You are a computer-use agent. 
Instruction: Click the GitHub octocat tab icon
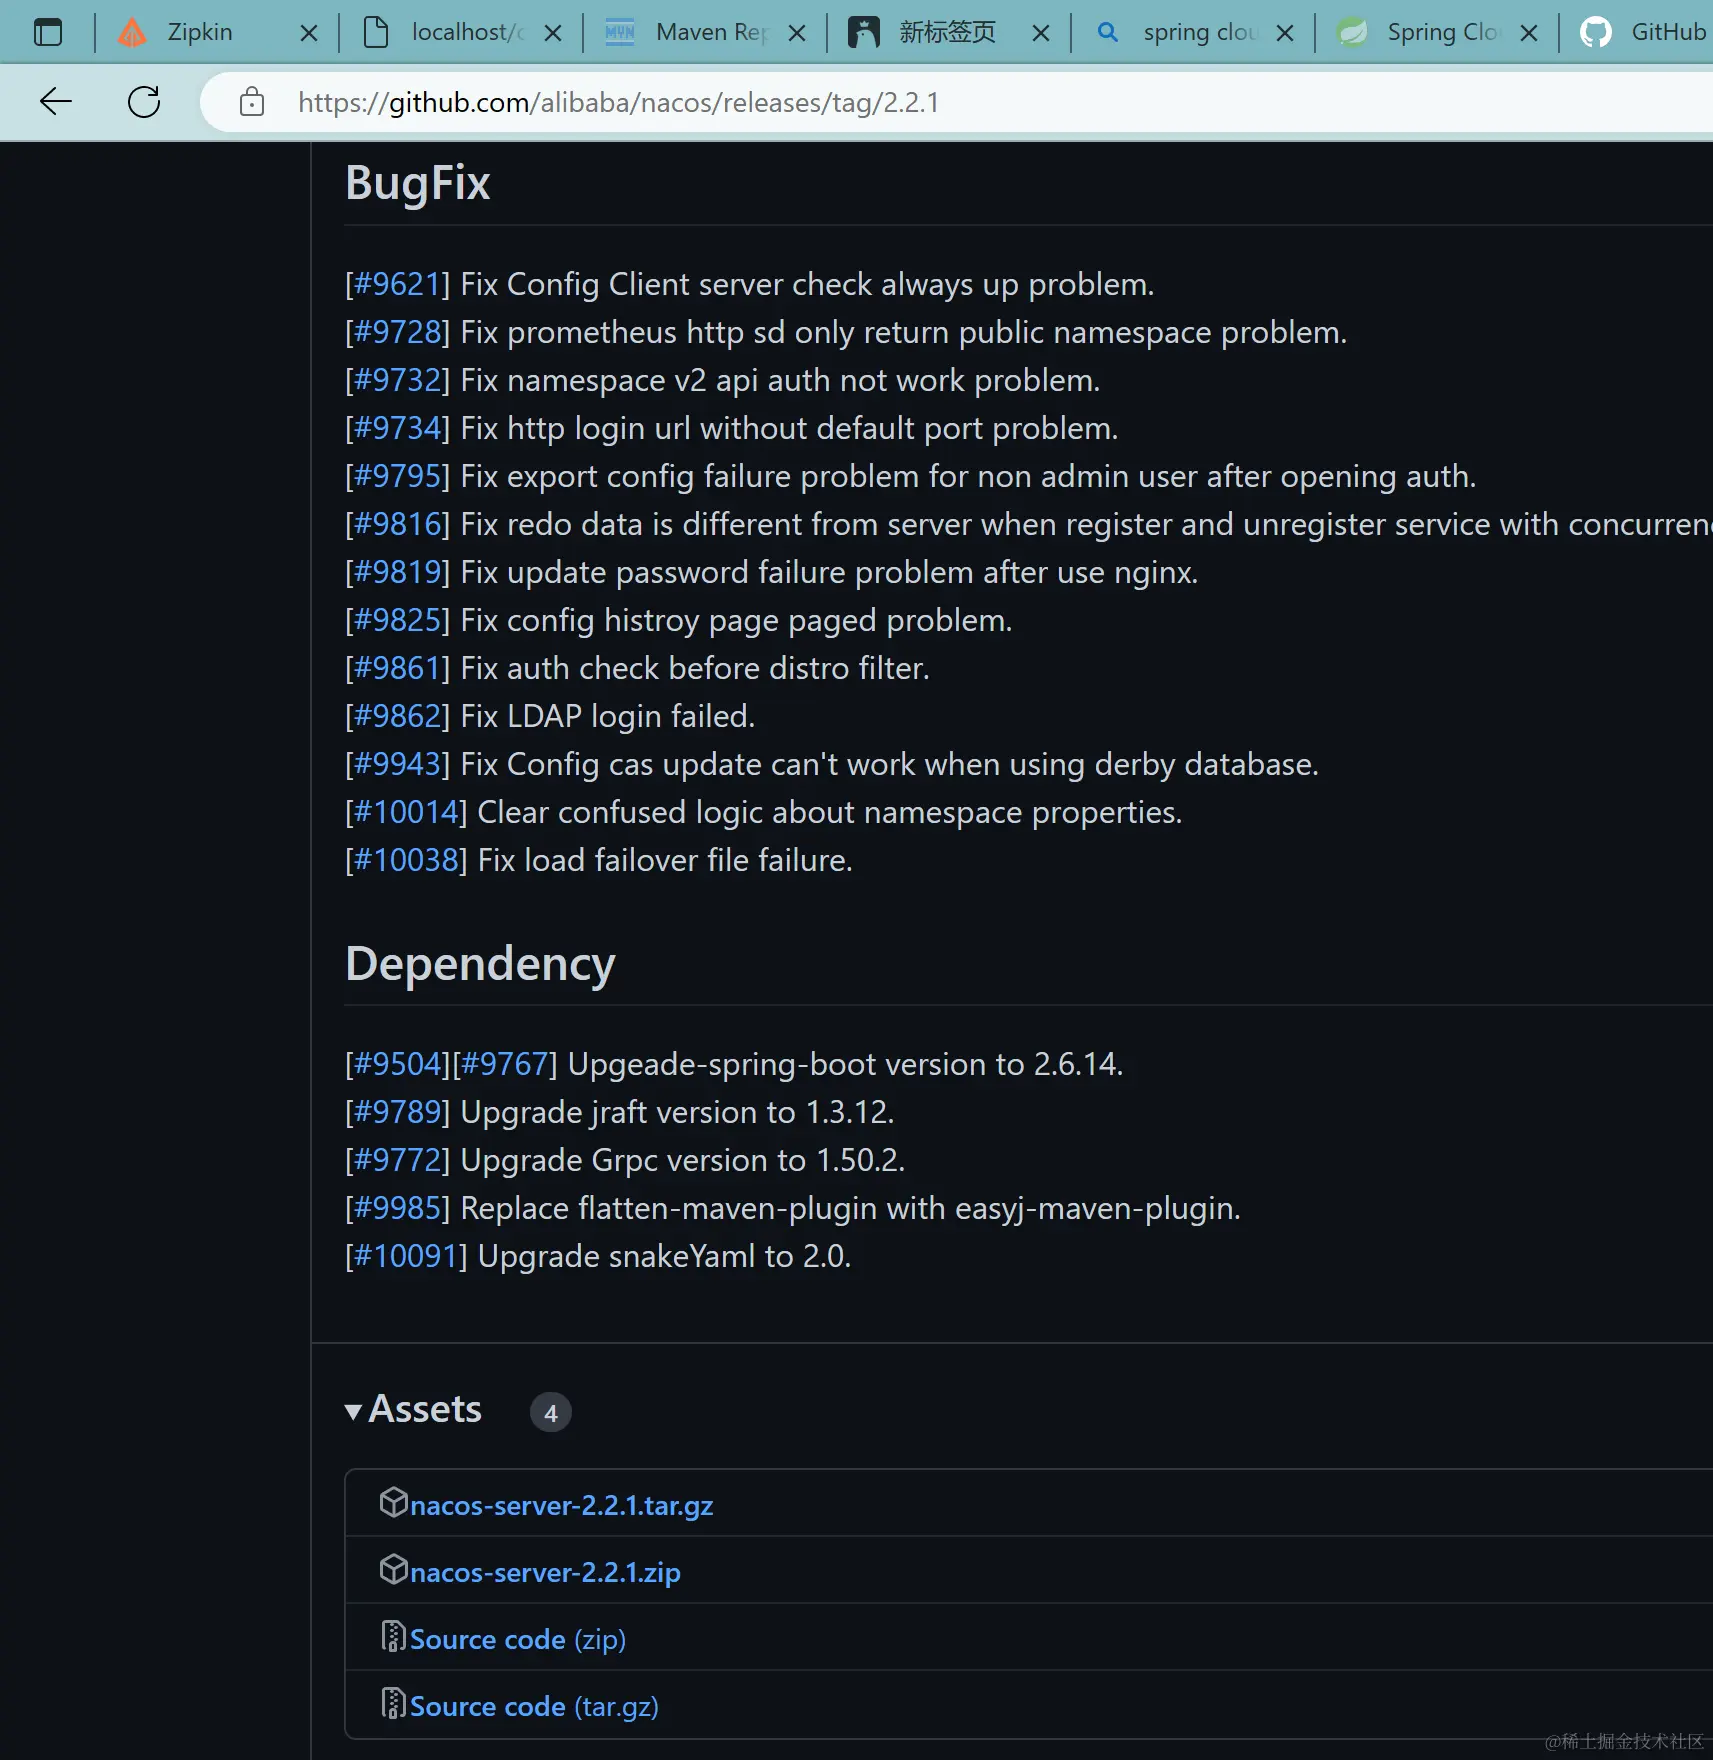(1596, 33)
